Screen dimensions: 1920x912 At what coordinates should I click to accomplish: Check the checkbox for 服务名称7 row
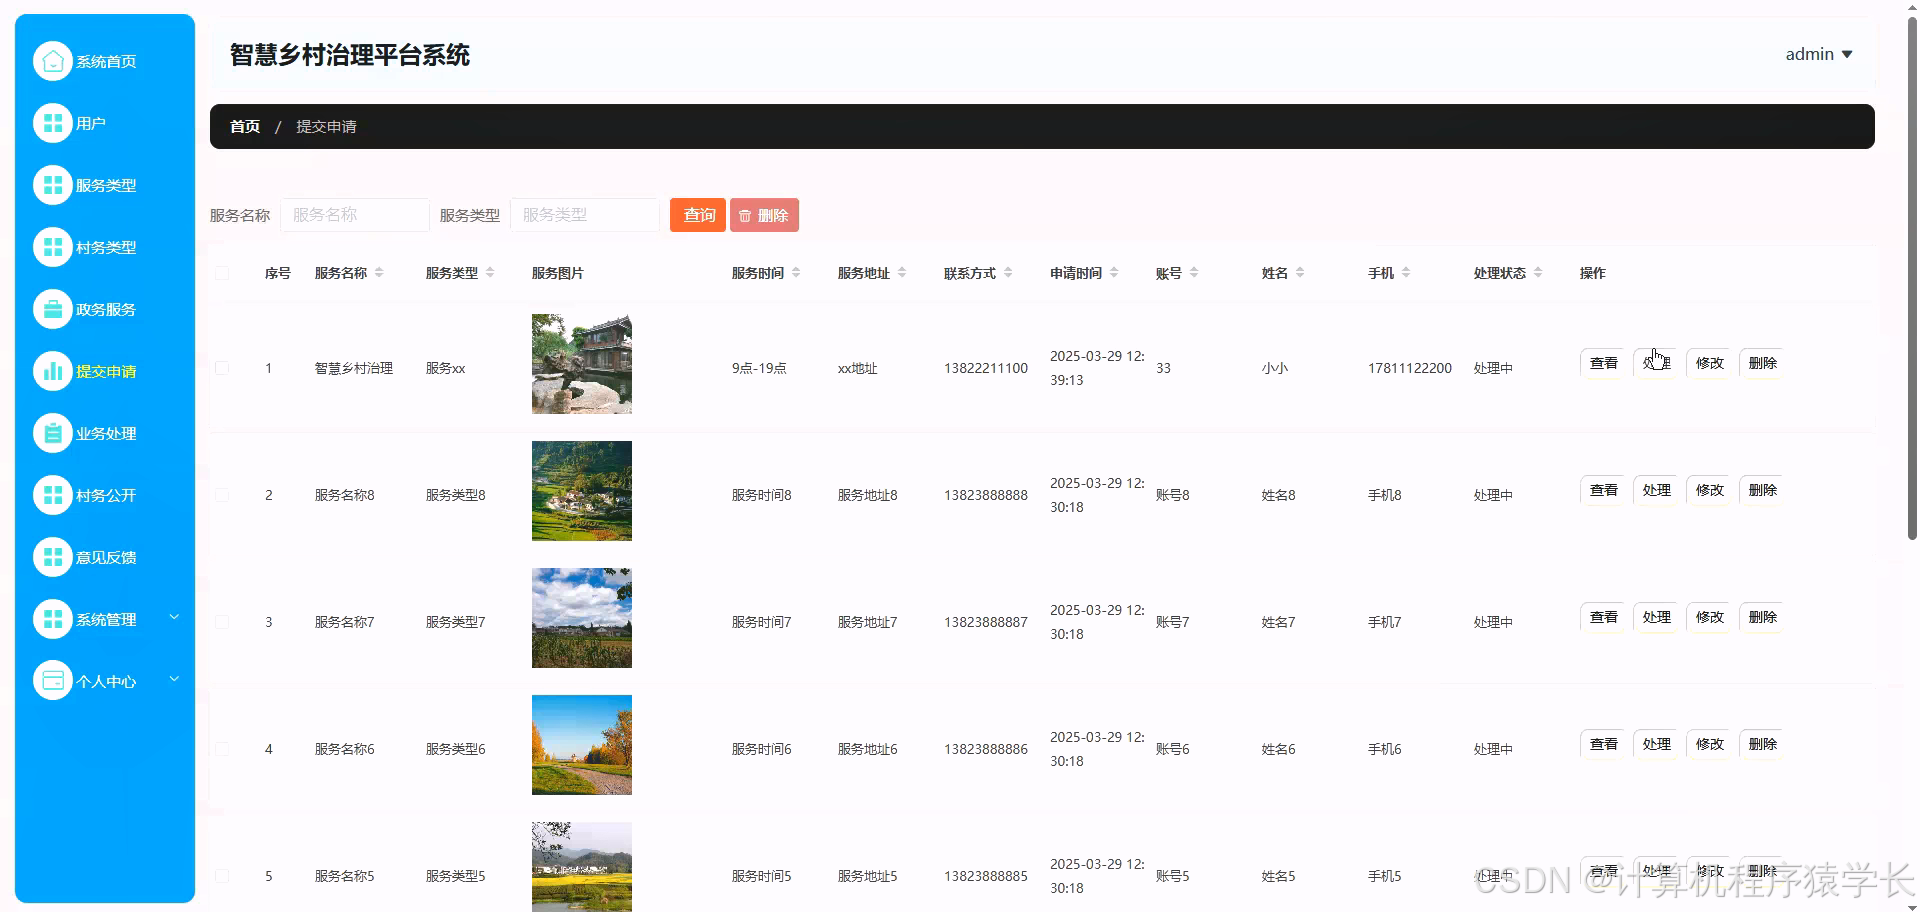[x=222, y=621]
